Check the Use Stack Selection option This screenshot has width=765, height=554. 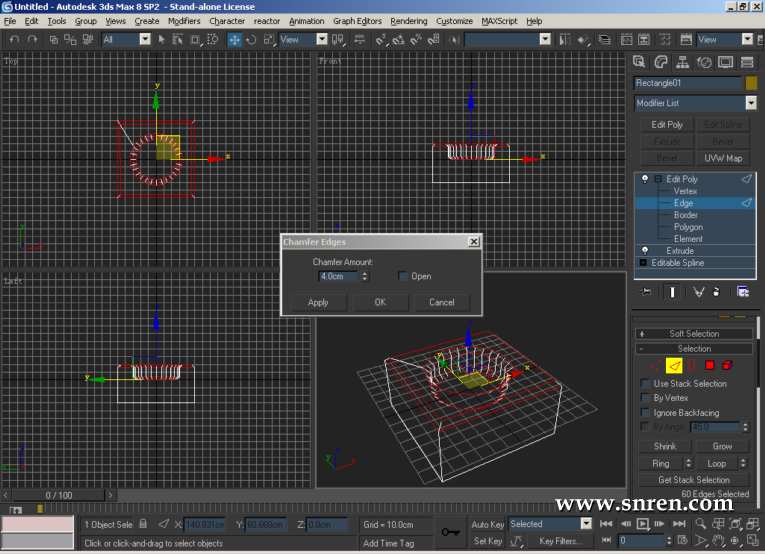click(645, 384)
